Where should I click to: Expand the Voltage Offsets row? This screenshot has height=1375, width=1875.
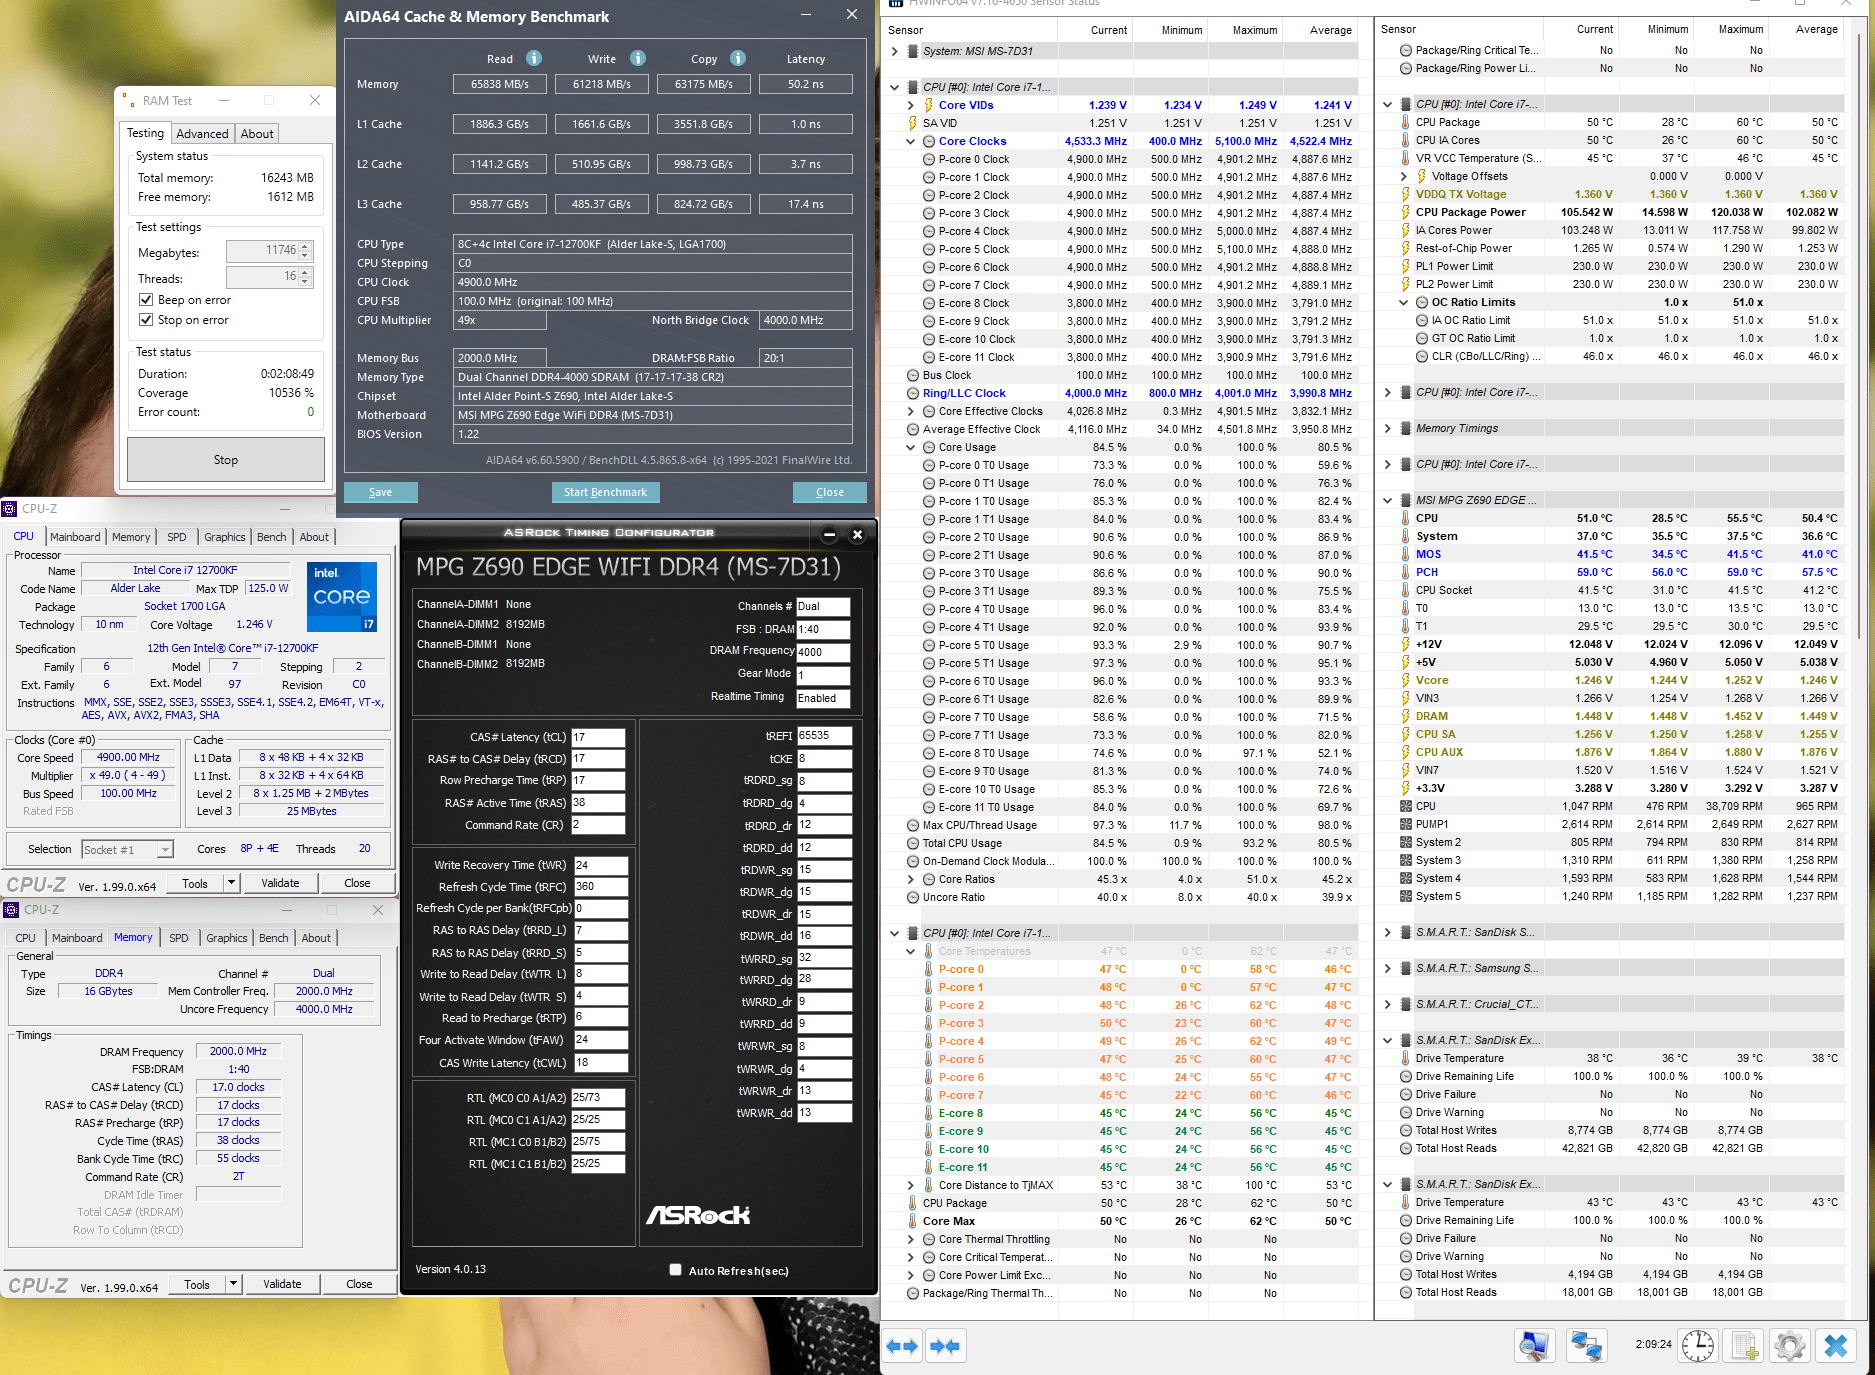tap(1404, 176)
